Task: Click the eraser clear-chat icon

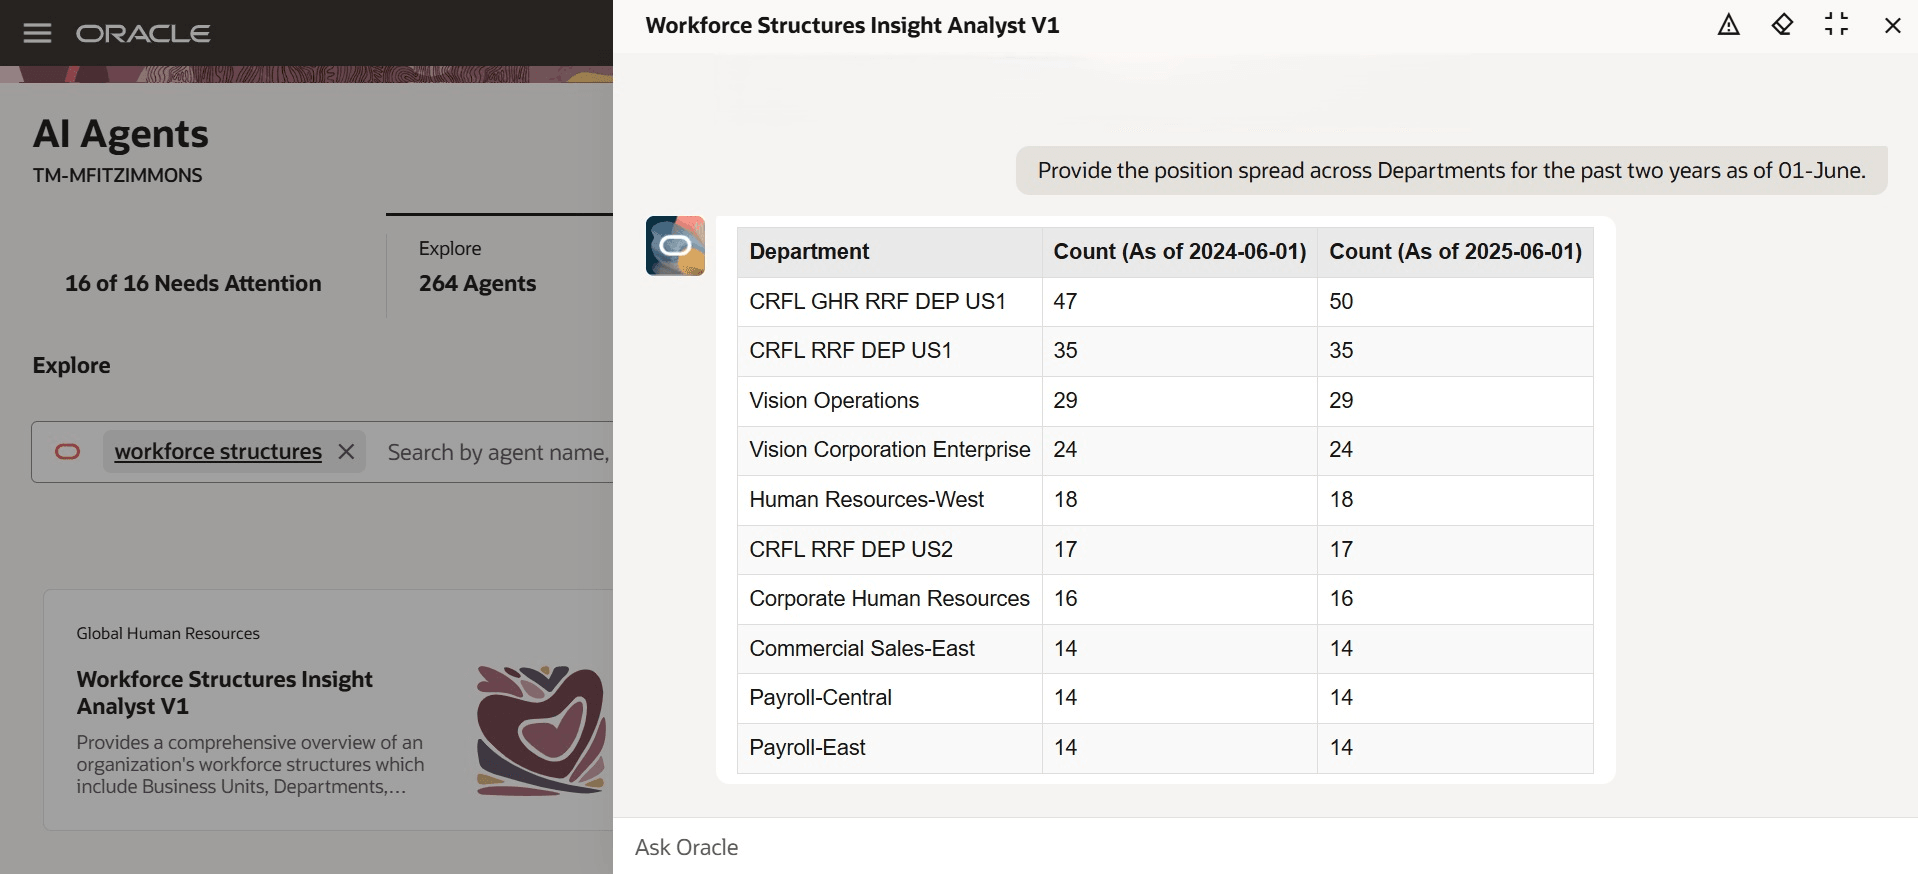Action: pos(1782,26)
